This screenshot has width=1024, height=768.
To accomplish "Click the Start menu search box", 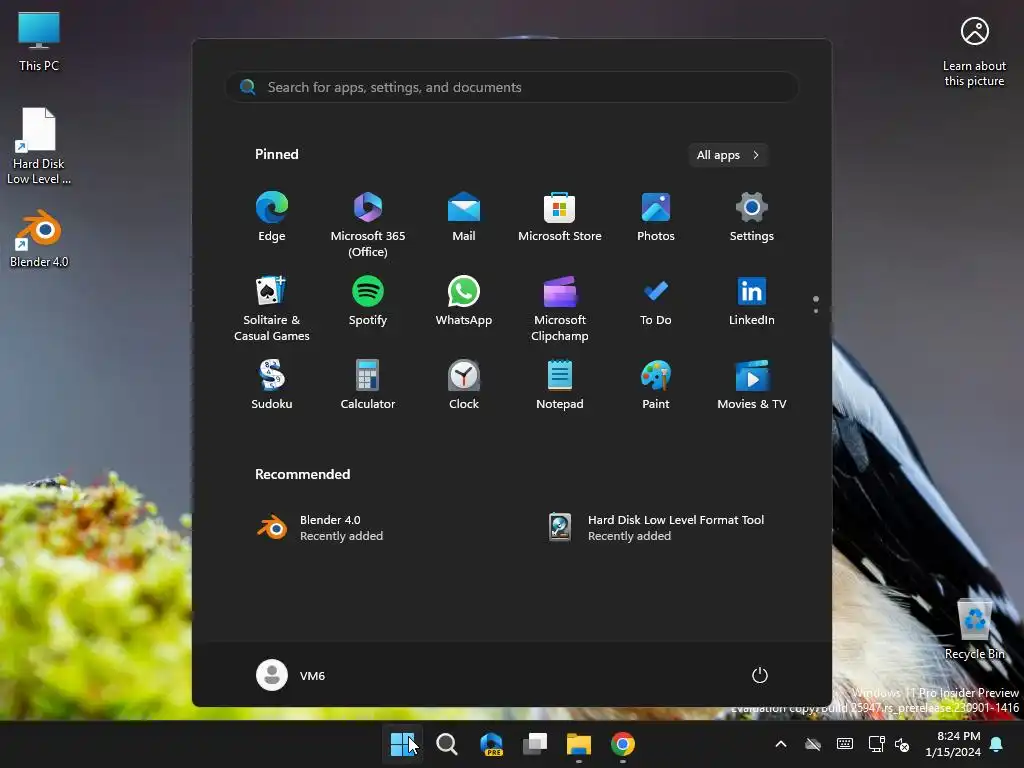I will (x=512, y=87).
